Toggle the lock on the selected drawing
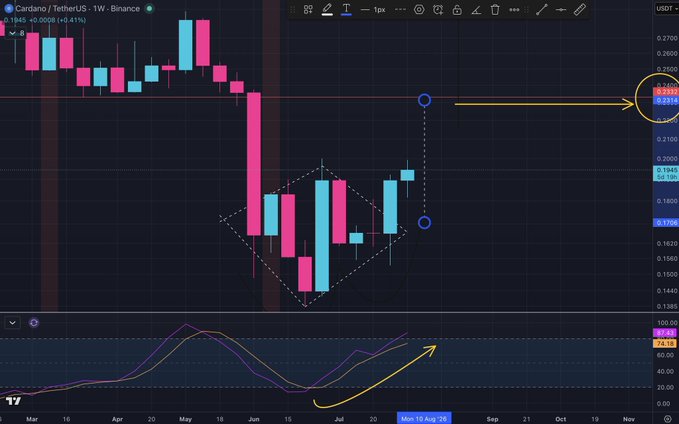Screen dimensions: 679x424 [457, 9]
